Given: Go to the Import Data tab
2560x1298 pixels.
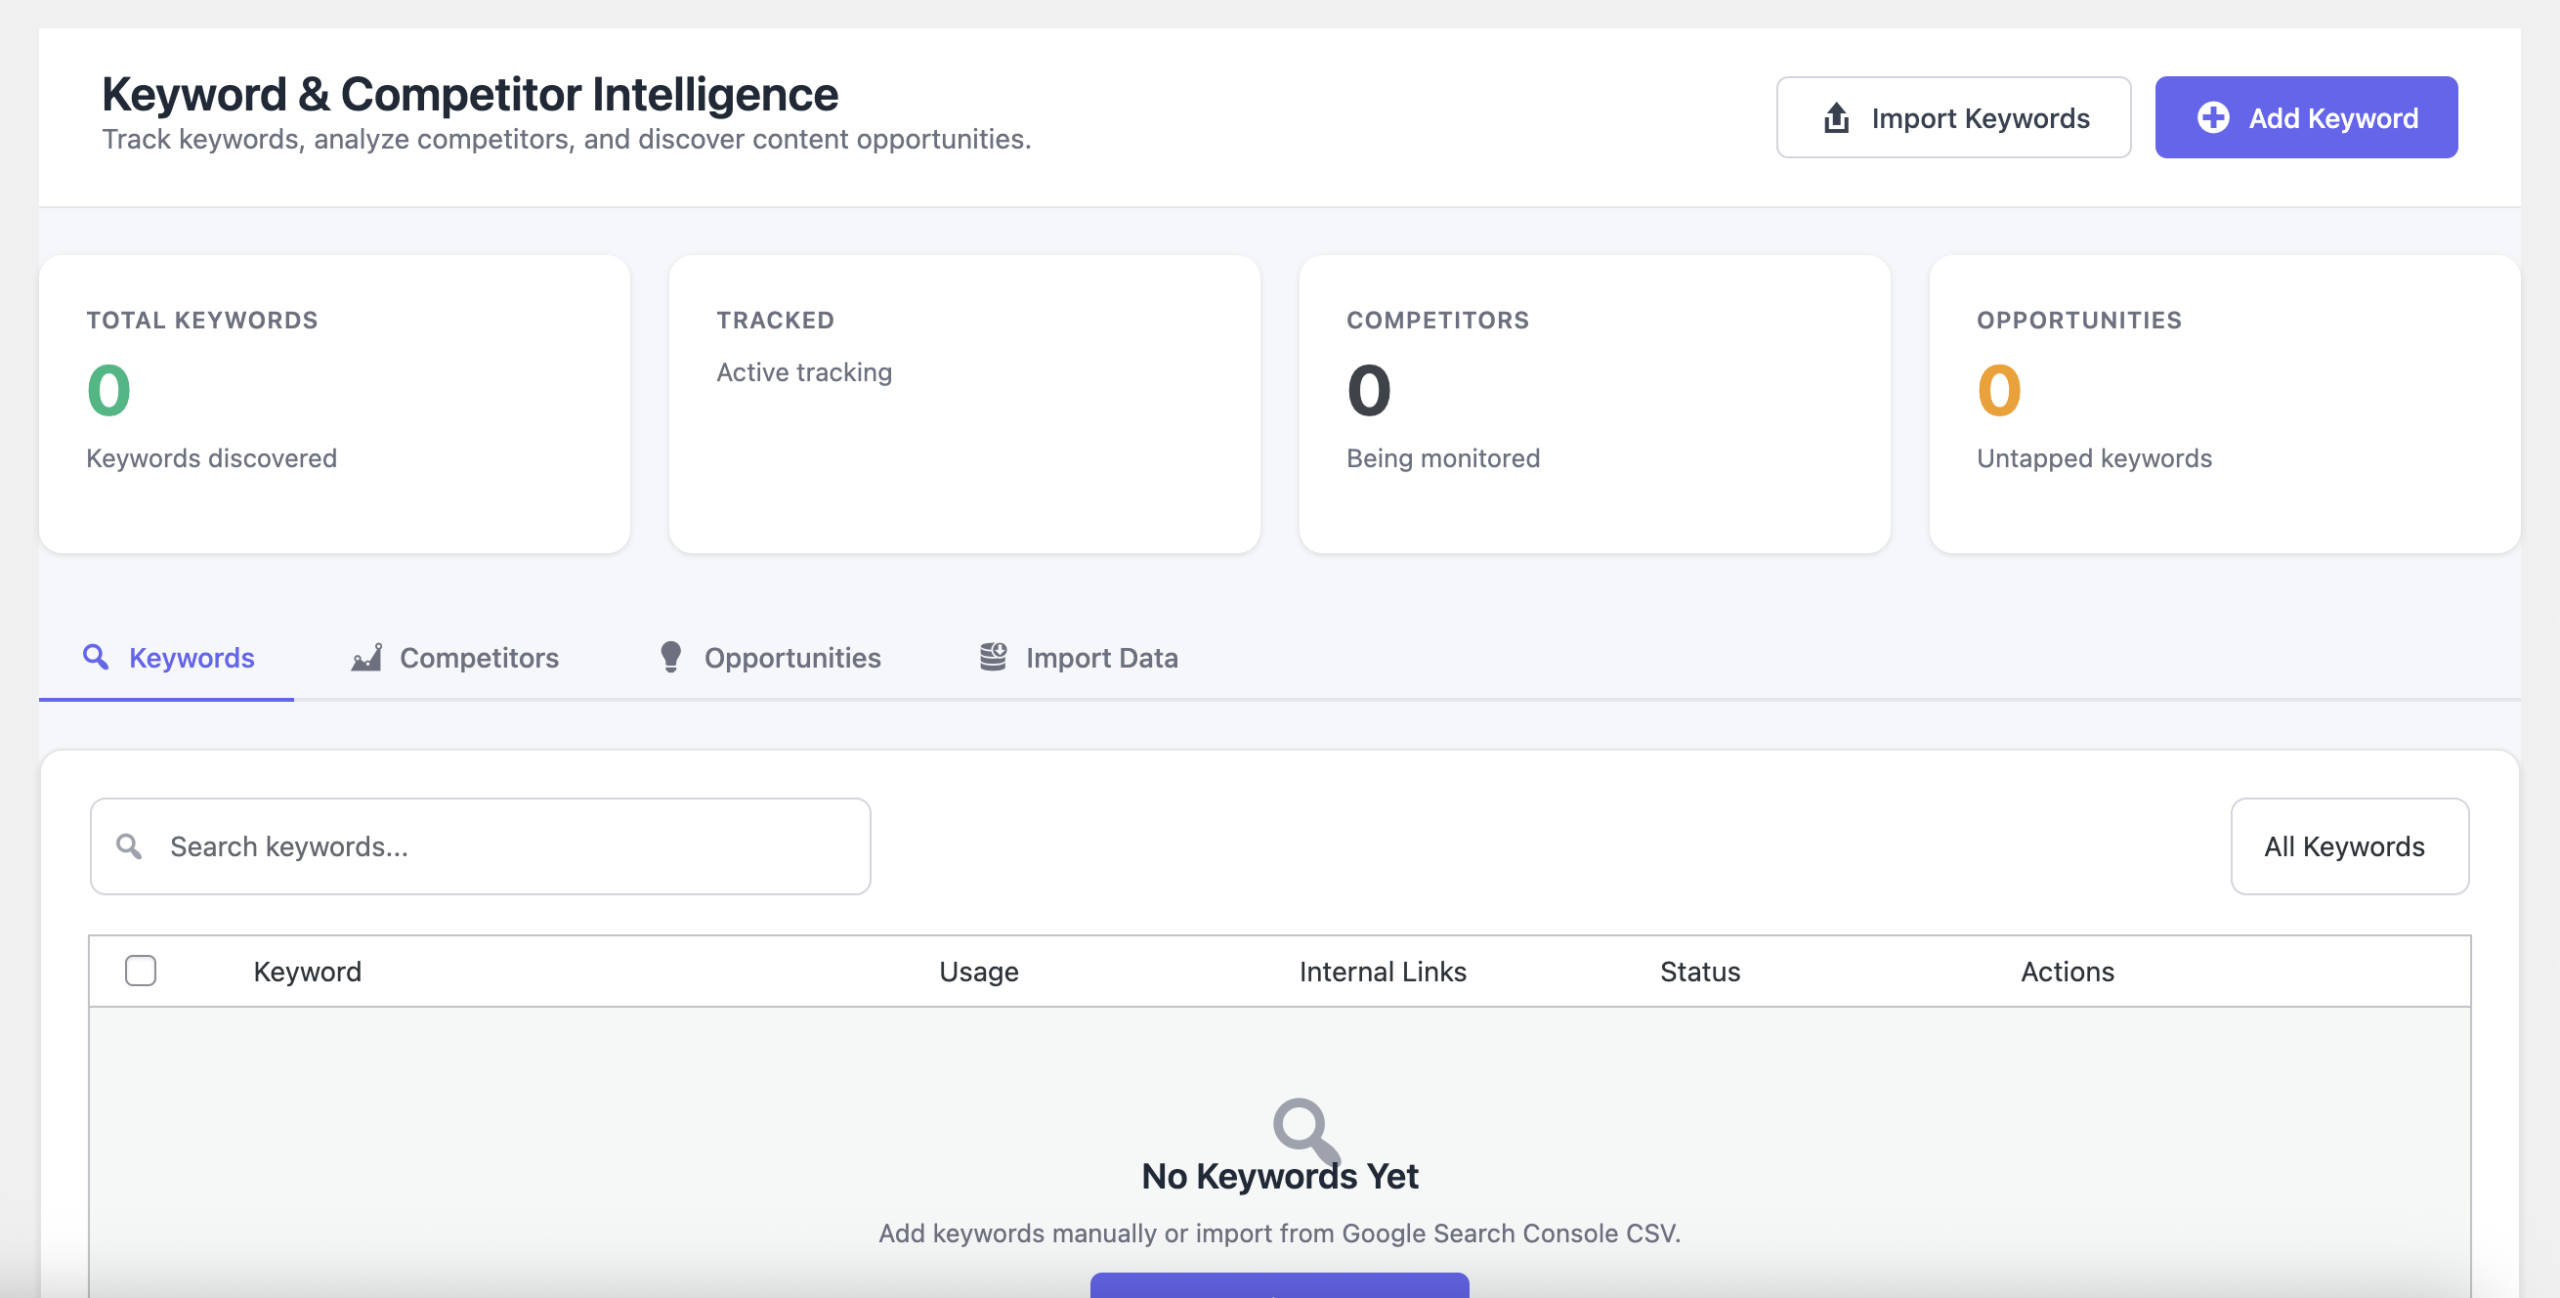Looking at the screenshot, I should [1100, 658].
